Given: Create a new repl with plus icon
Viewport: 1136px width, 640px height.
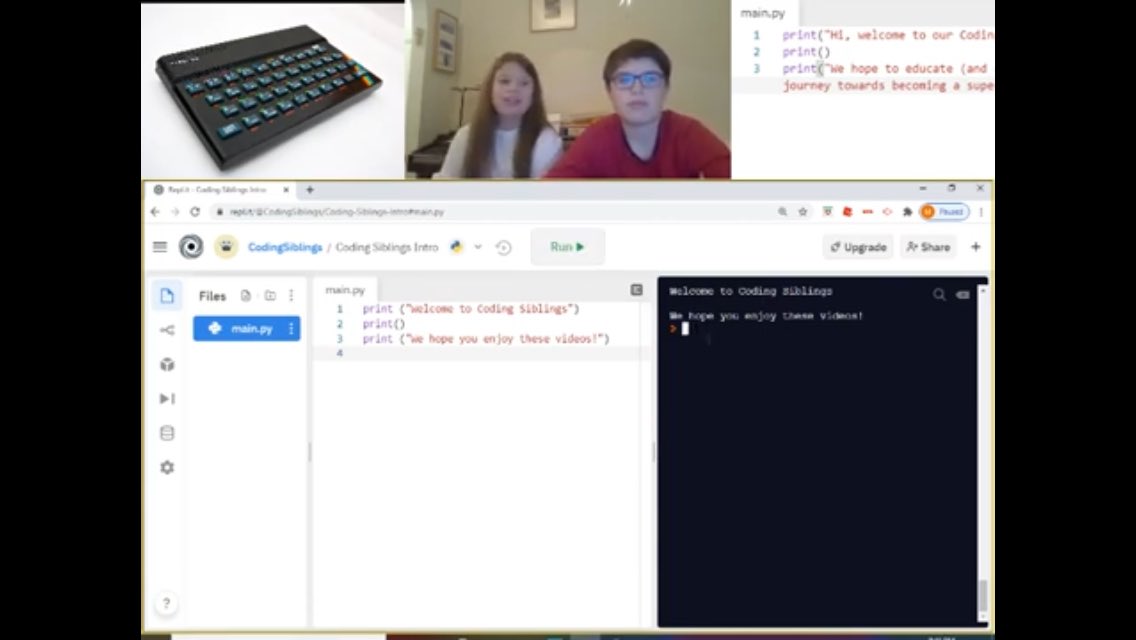Looking at the screenshot, I should (976, 247).
